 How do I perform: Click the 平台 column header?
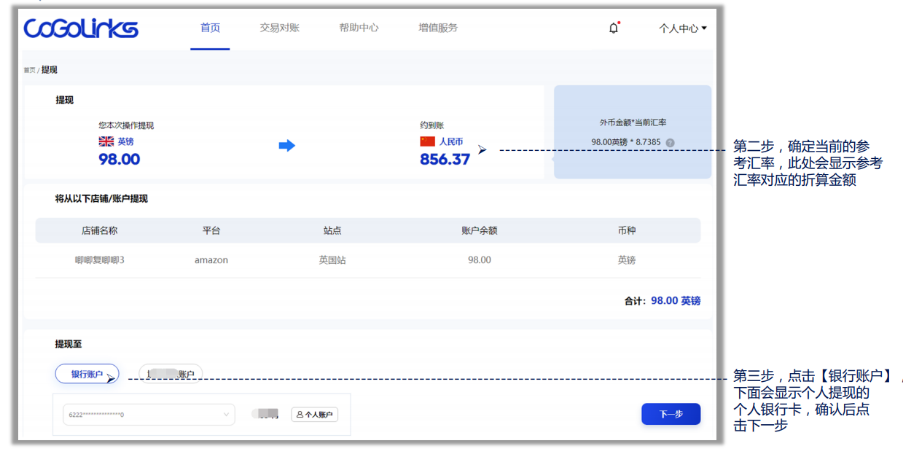[x=211, y=230]
